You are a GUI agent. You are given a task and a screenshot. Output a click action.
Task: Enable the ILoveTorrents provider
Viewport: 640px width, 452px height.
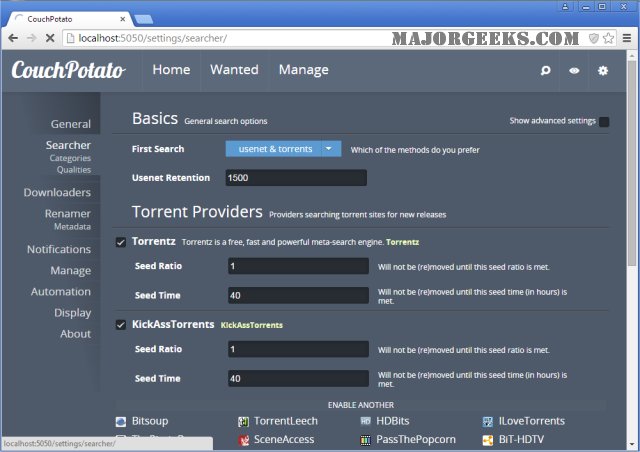[x=532, y=421]
